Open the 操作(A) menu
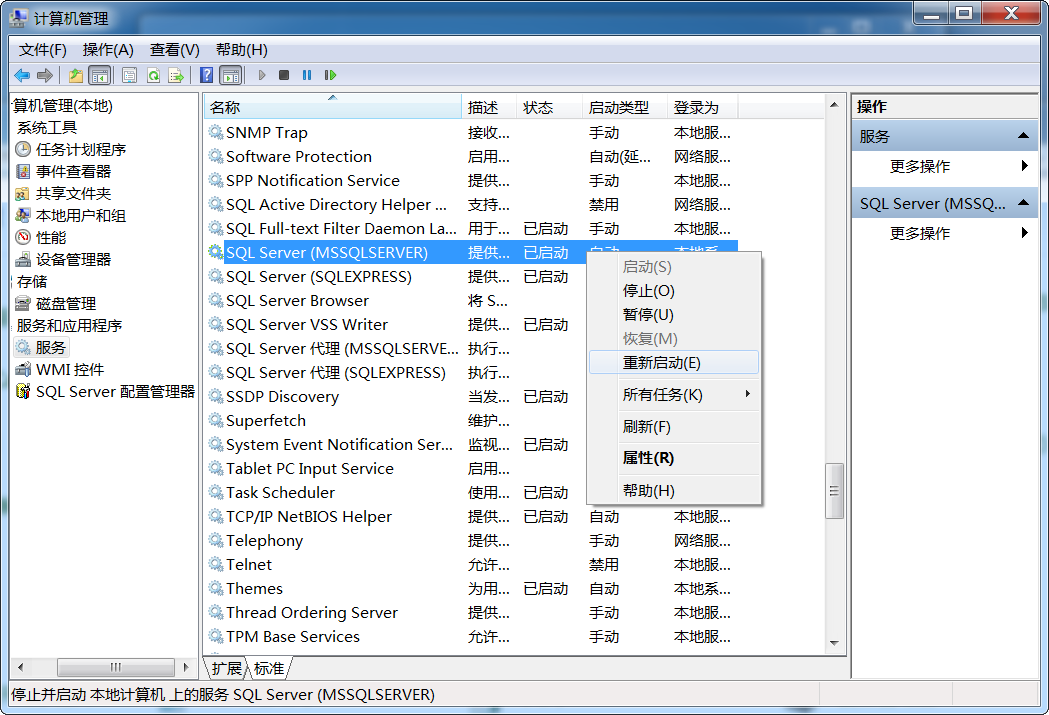This screenshot has height=715, width=1049. coord(108,50)
